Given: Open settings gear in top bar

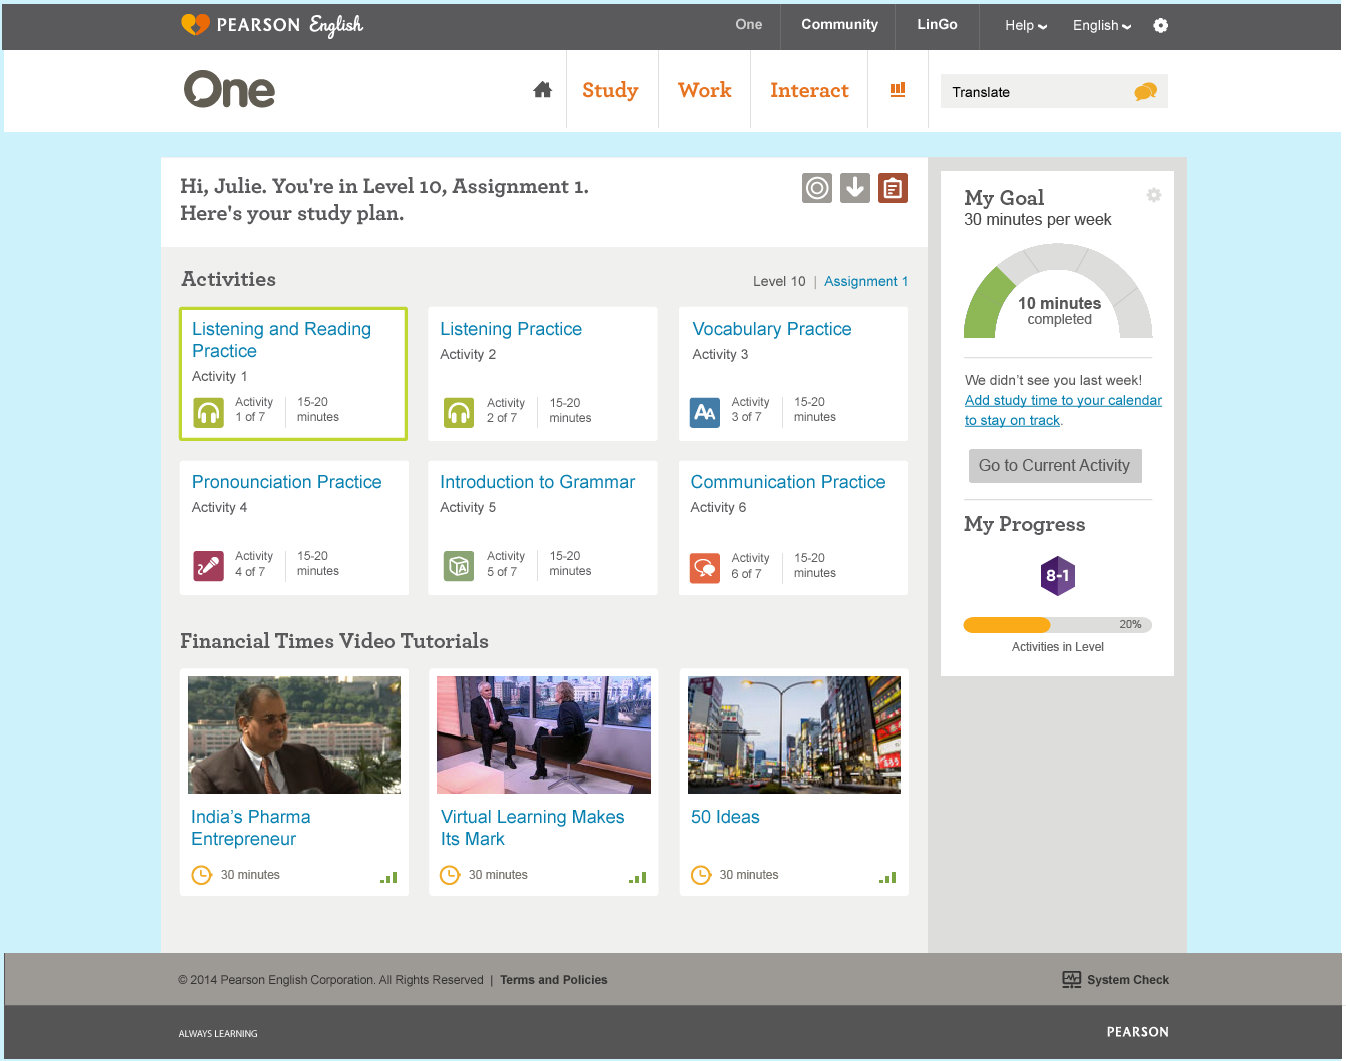Looking at the screenshot, I should pos(1160,26).
